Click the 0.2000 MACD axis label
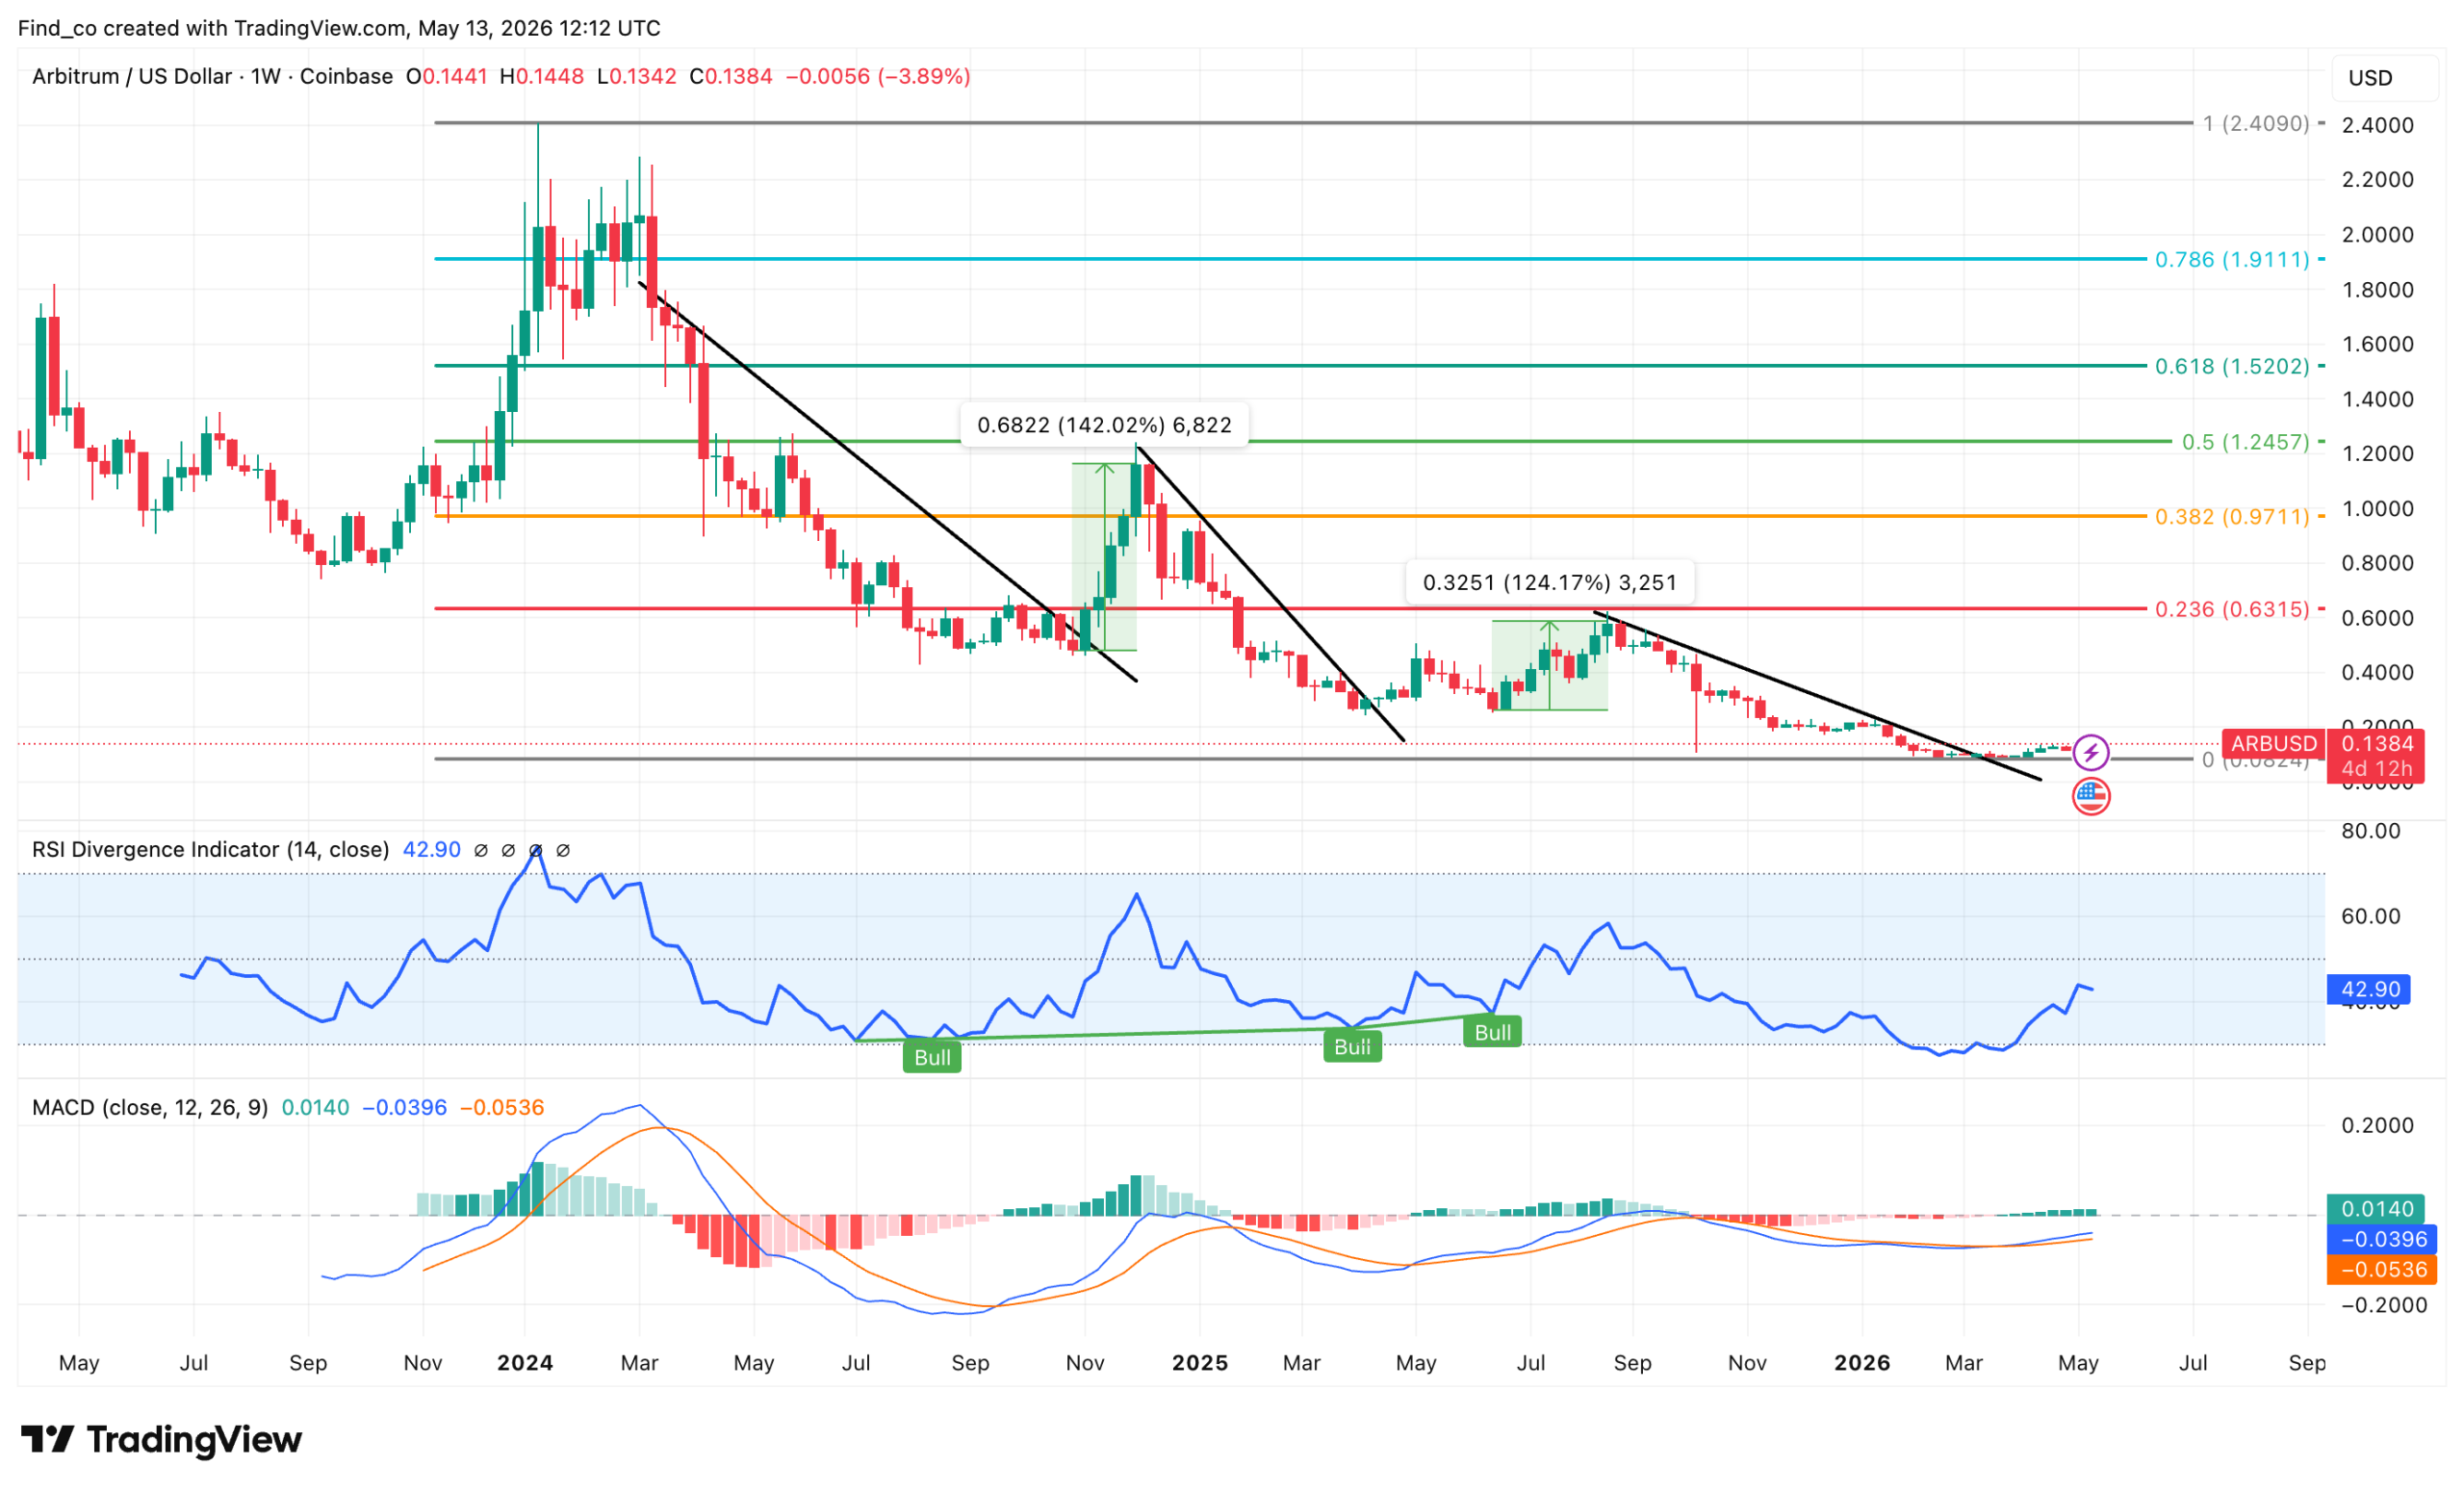 point(2377,1125)
